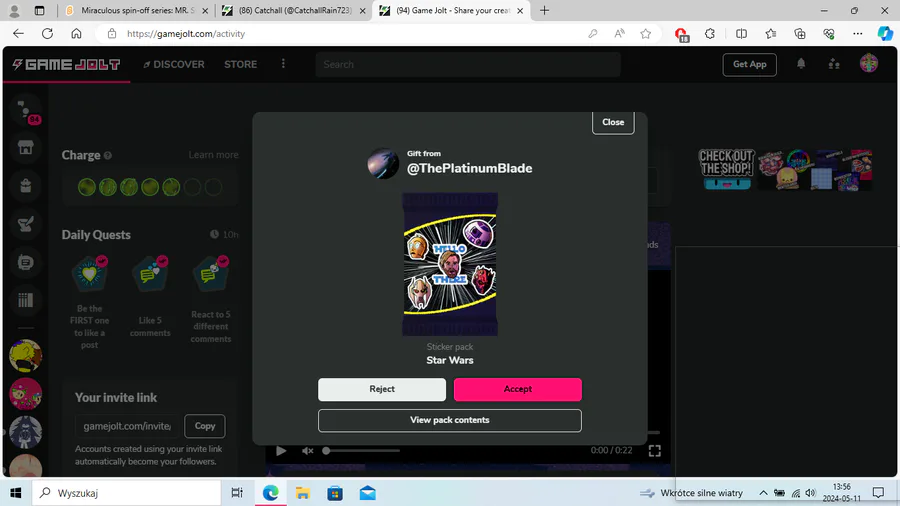Viewport: 900px width, 506px height.
Task: Open View pack contents
Action: pos(449,420)
